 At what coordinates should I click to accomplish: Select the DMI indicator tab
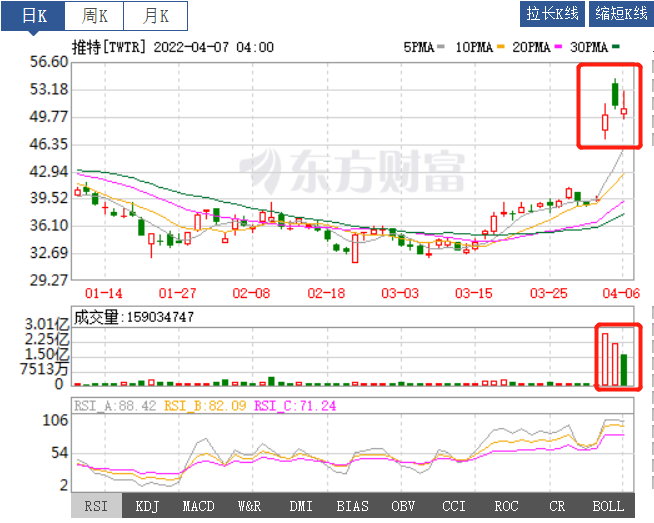301,505
